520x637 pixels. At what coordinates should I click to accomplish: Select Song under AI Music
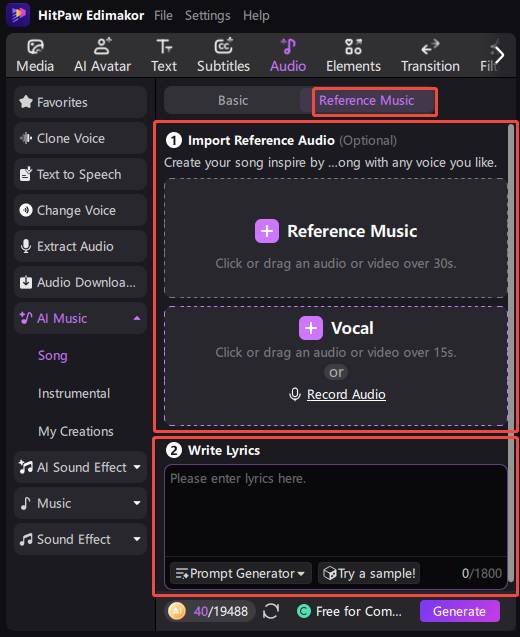coord(52,355)
